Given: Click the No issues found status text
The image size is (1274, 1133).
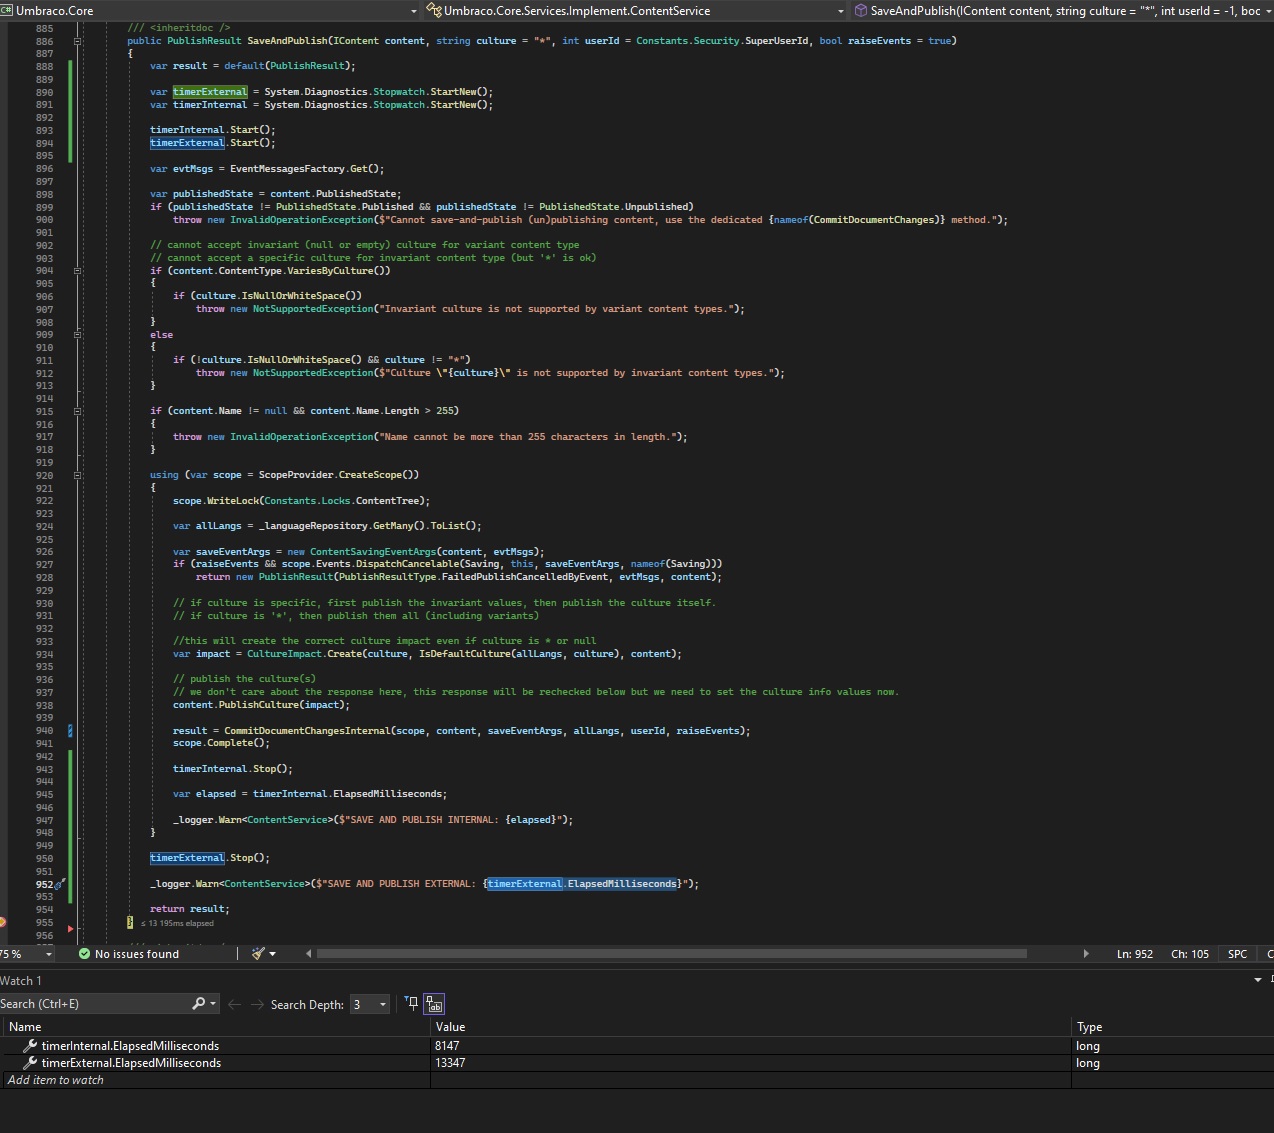Looking at the screenshot, I should click(137, 954).
